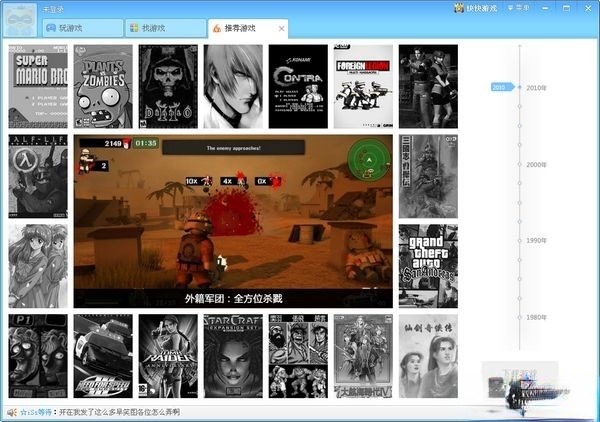Viewport: 600px width, 422px height.
Task: Open the two anime girls game cover
Action: 38,266
